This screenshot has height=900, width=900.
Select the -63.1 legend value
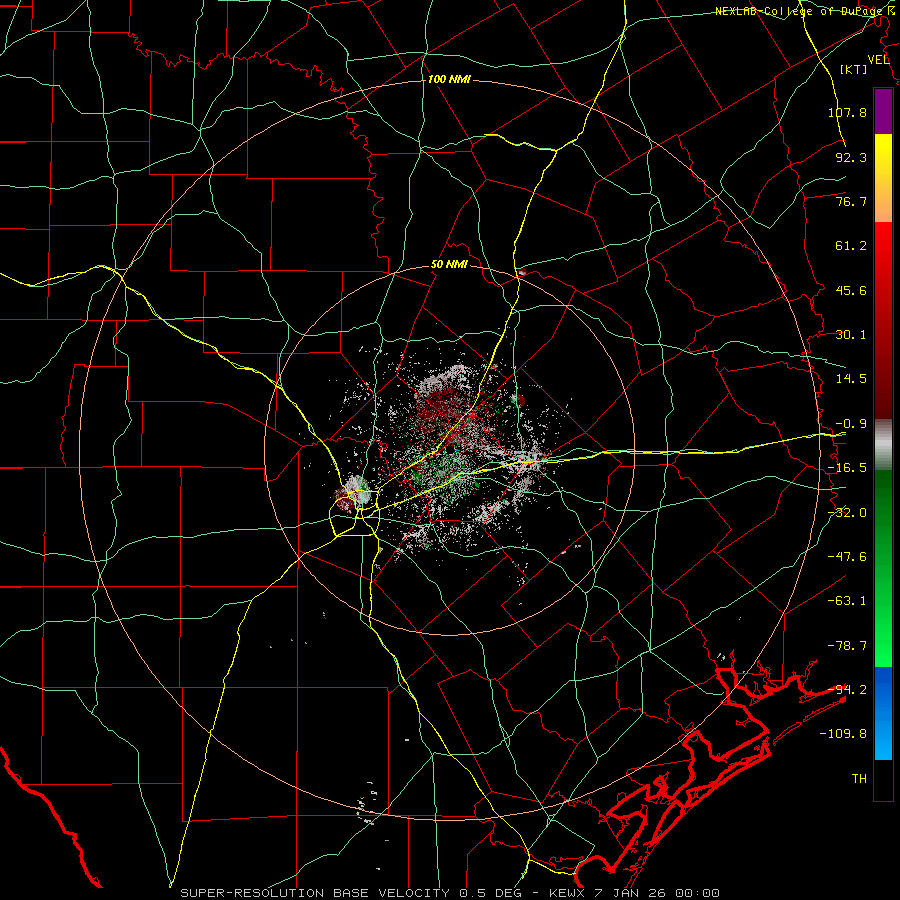[847, 601]
